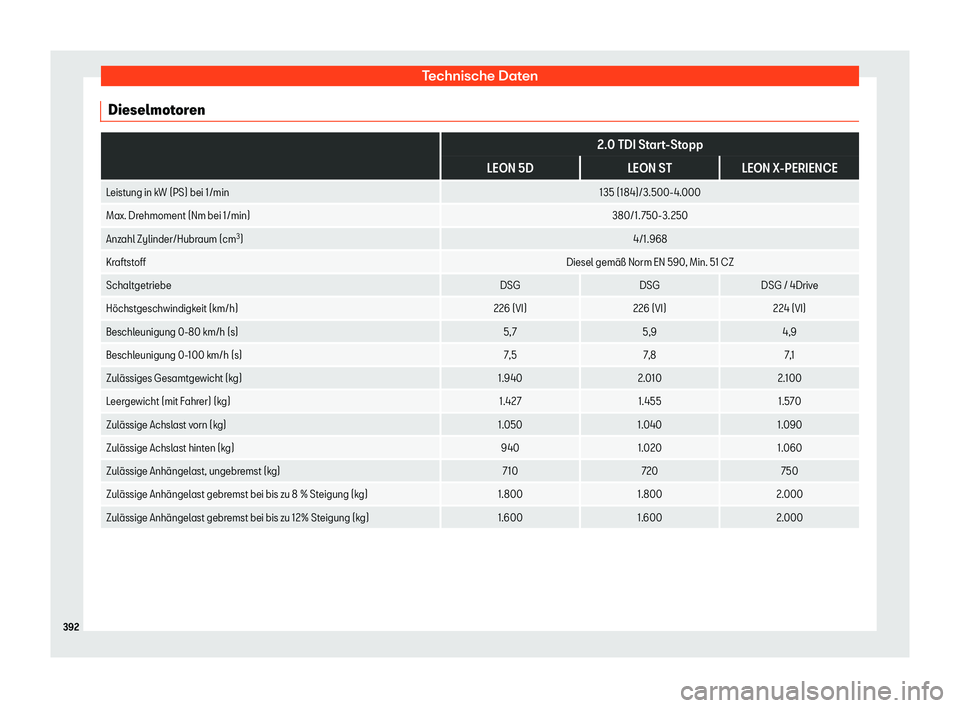Click the 'DSG' cell under LEON 5D
The image size is (960, 708).
click(x=510, y=285)
